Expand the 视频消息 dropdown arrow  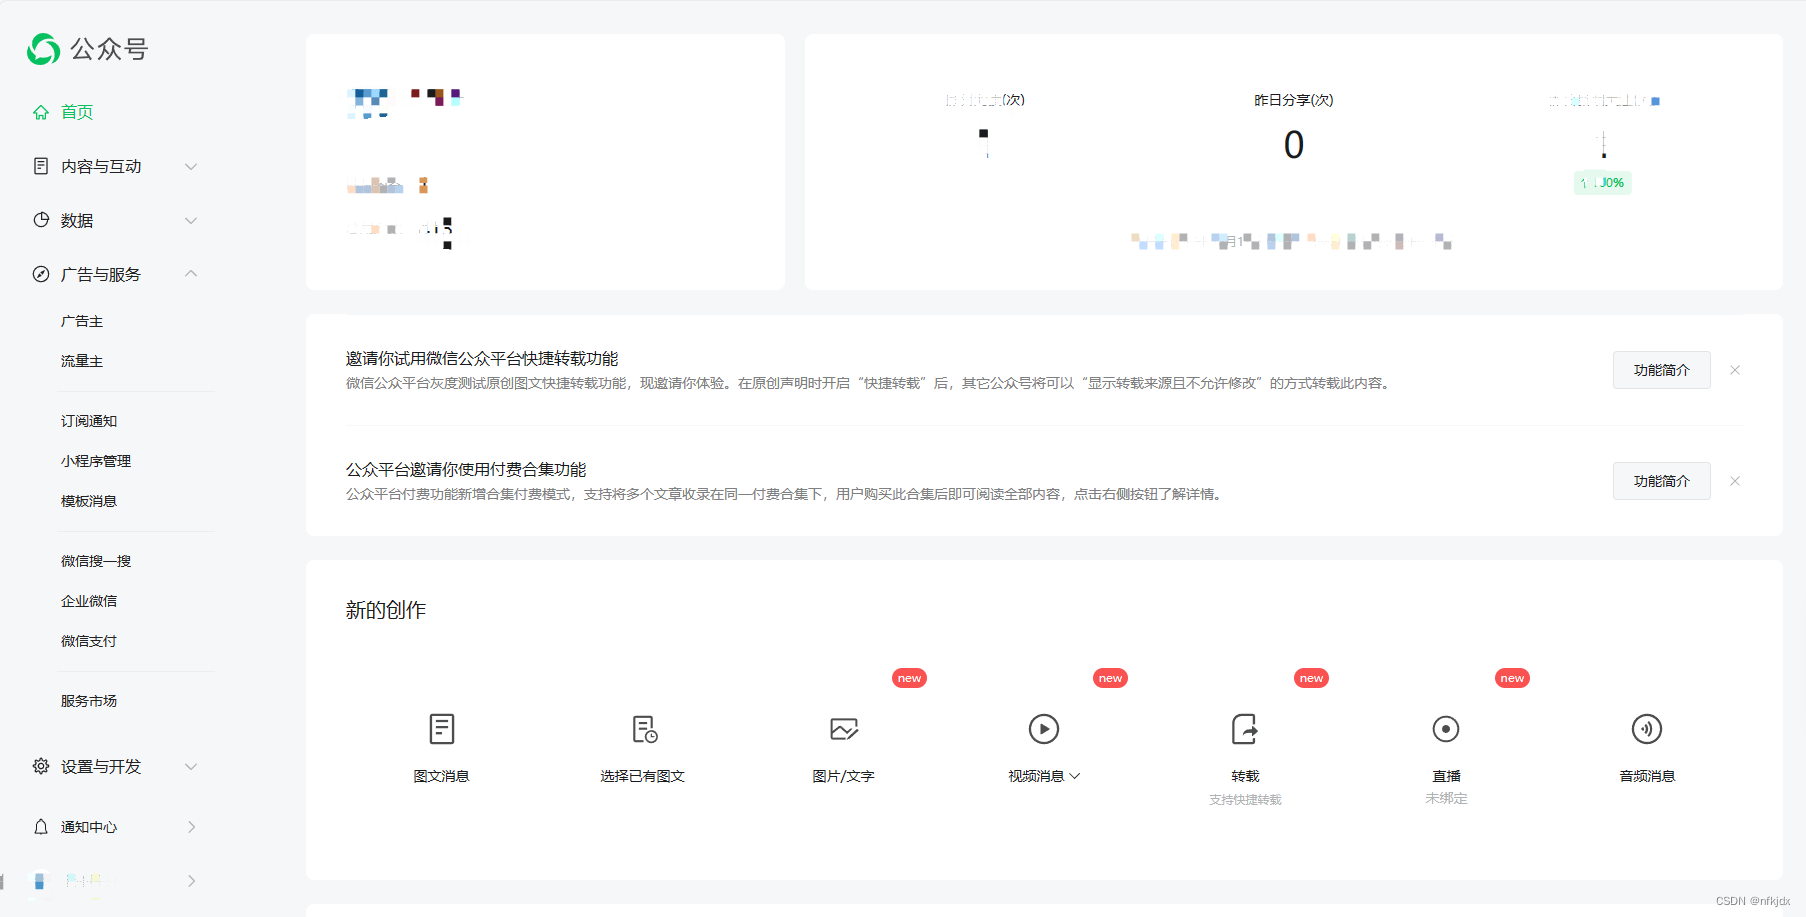coord(1075,776)
